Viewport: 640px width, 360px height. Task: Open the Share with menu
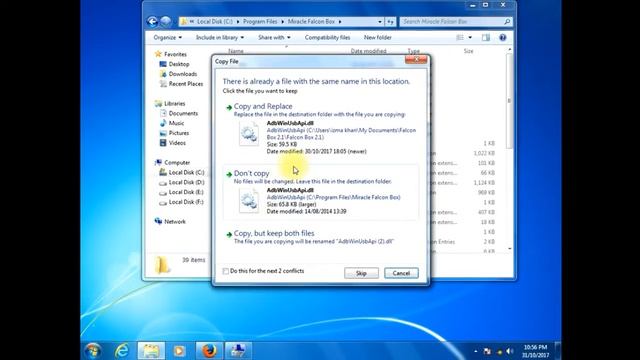pos(274,38)
